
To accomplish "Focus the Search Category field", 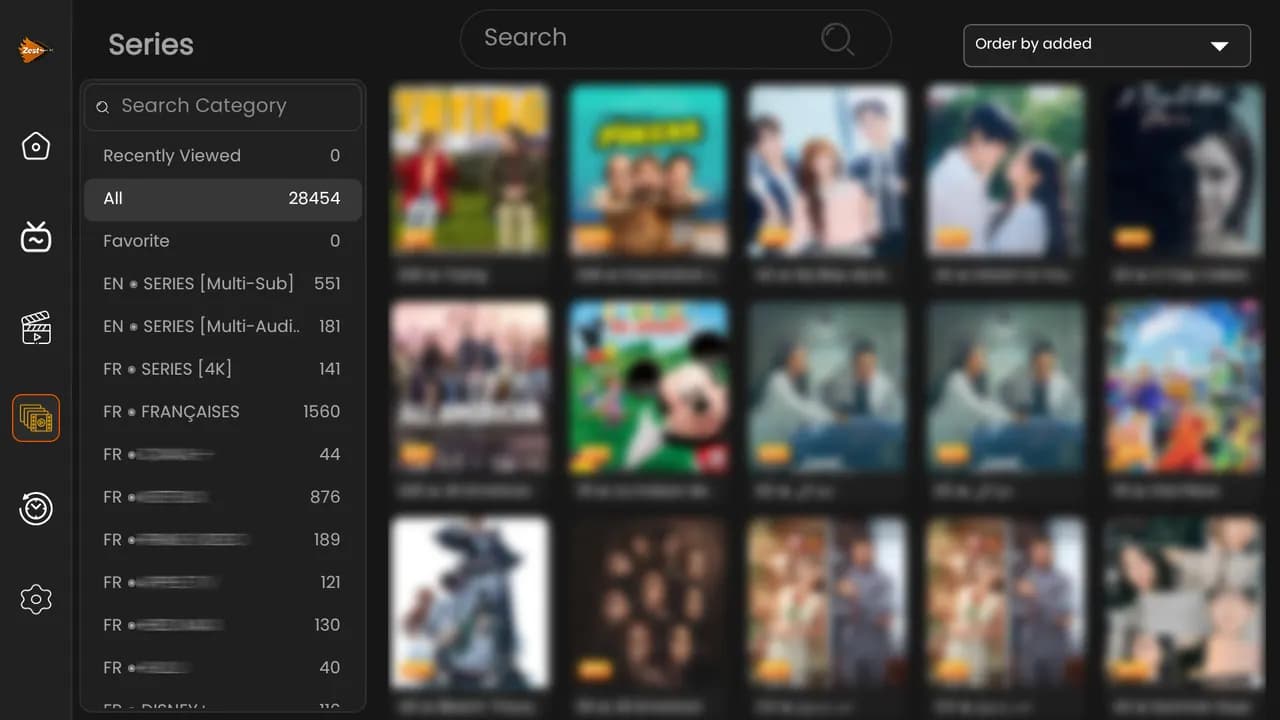I will (223, 106).
